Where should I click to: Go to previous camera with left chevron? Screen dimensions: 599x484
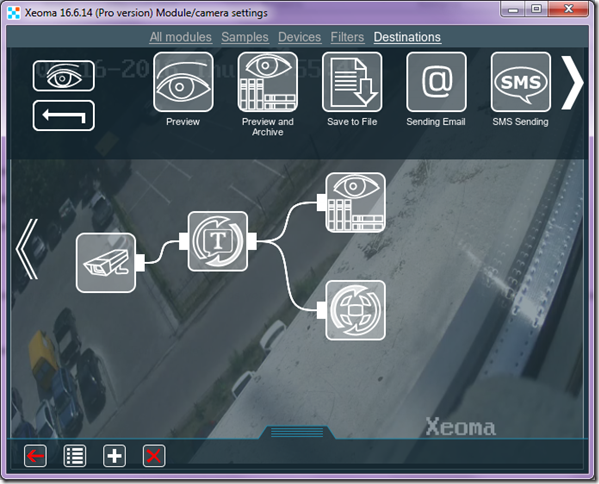pyautogui.click(x=27, y=249)
